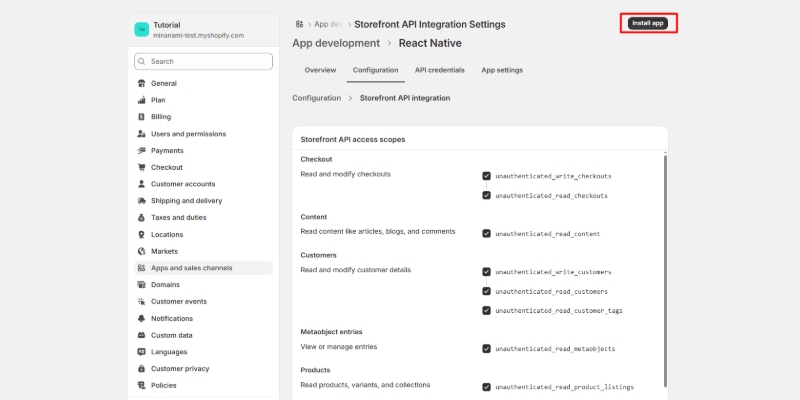Screen dimensions: 800x400
Task: Click the Locations pin icon
Action: click(141, 234)
